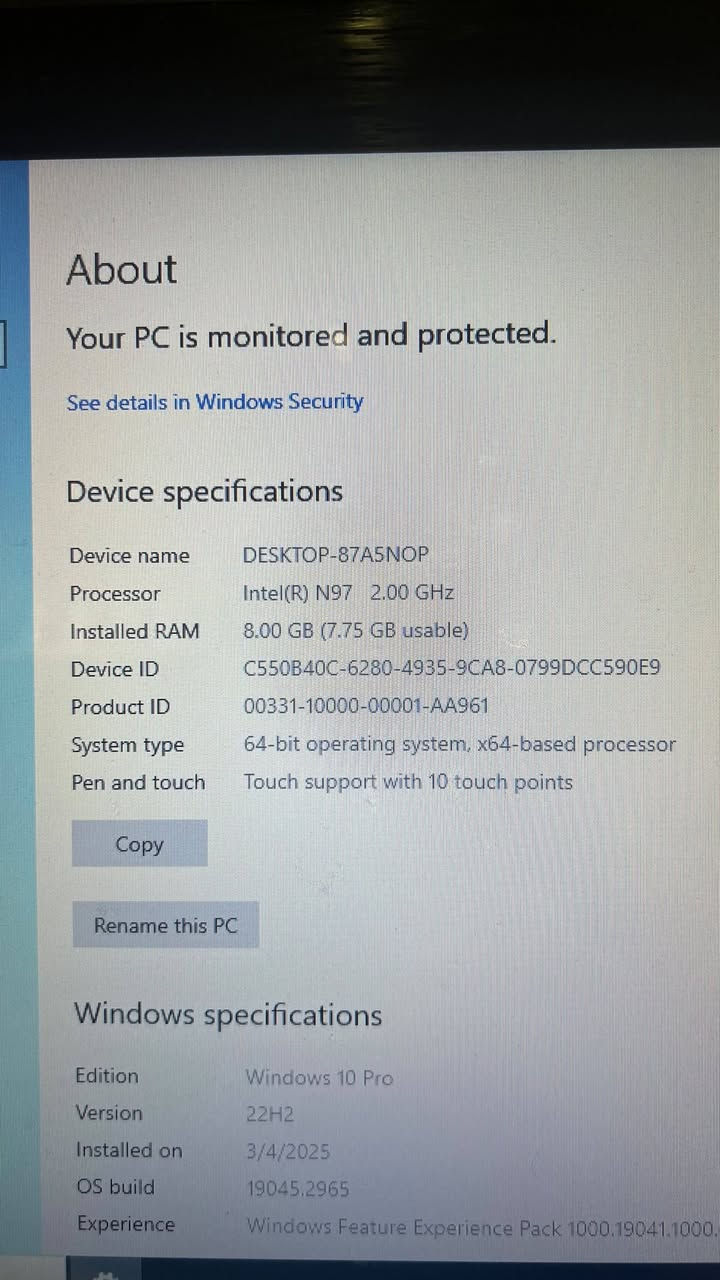The height and width of the screenshot is (1280, 720).
Task: Click the Windows specifications heading
Action: pyautogui.click(x=228, y=1015)
